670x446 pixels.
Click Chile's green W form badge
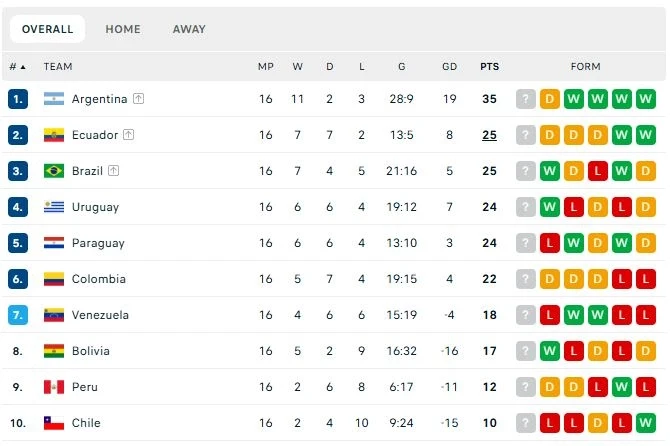click(645, 423)
